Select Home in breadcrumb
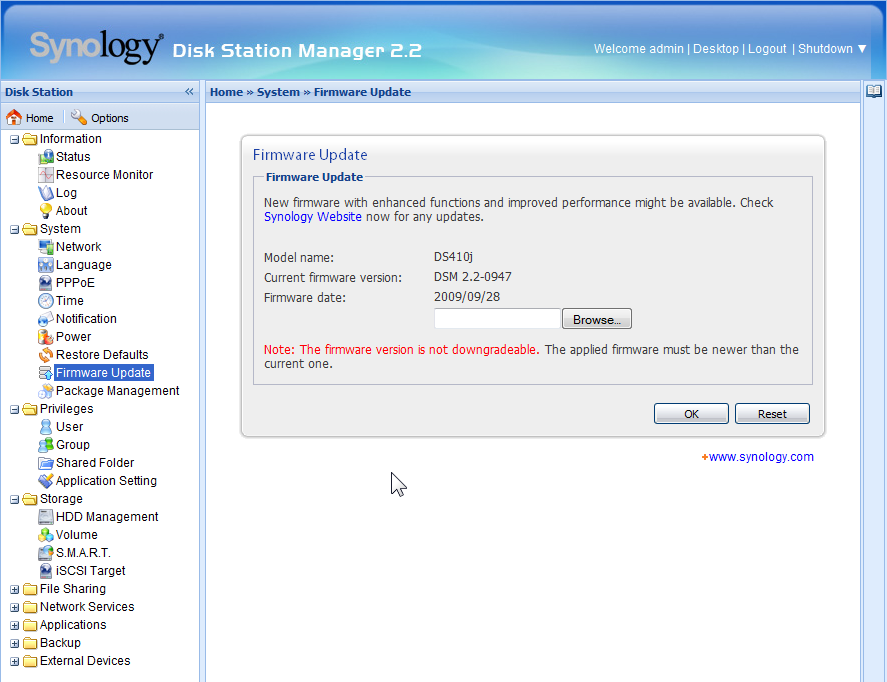Screen dimensions: 887x682 (226, 92)
